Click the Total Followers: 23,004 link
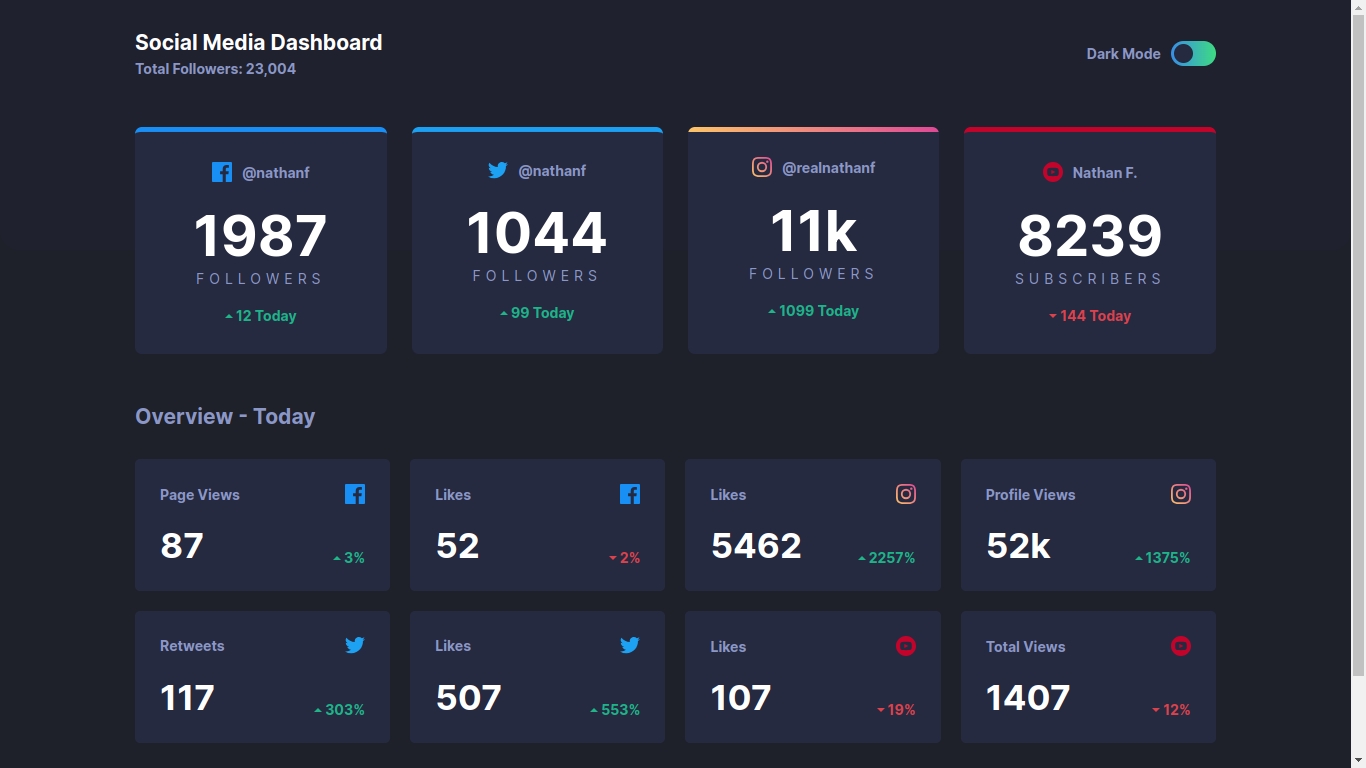 tap(215, 69)
